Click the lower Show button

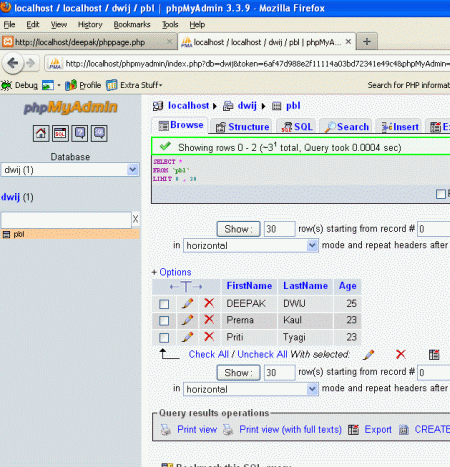tap(238, 372)
